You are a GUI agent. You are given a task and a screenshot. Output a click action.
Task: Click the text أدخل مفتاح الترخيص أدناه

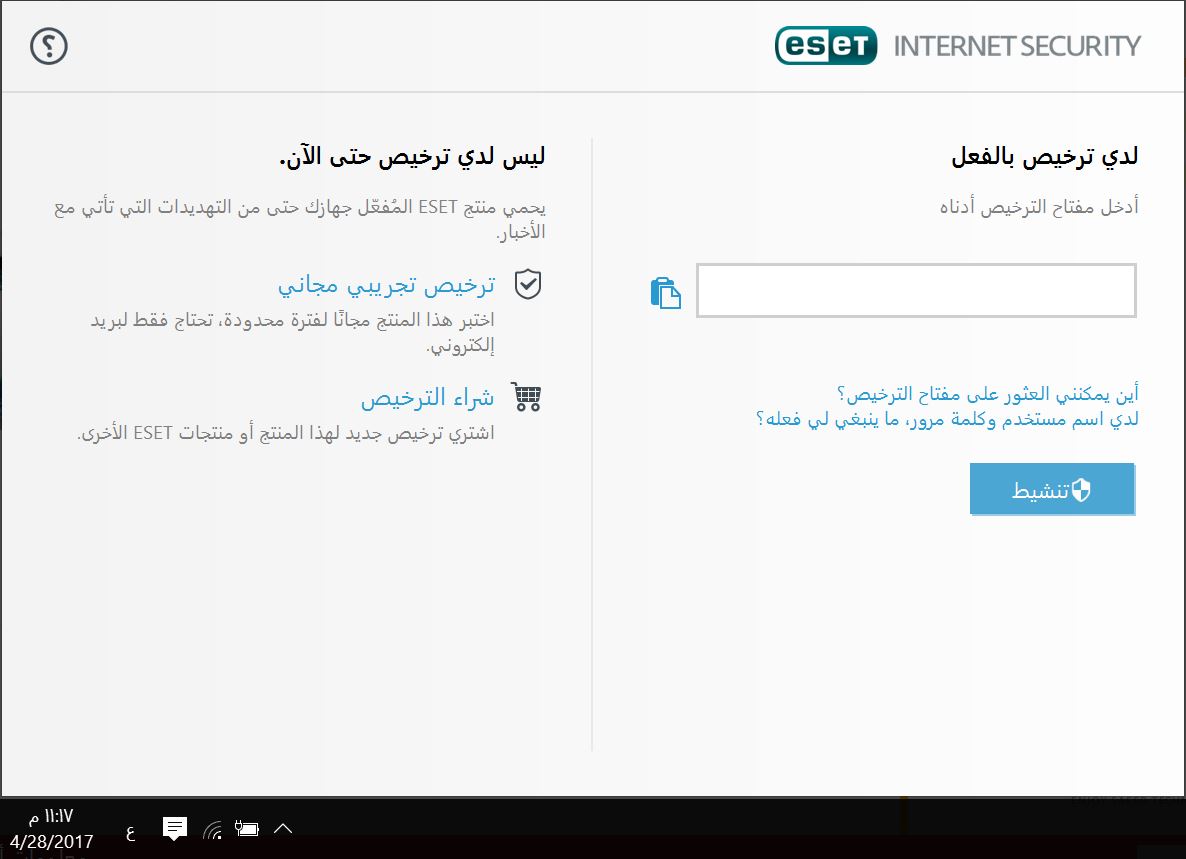click(1039, 206)
